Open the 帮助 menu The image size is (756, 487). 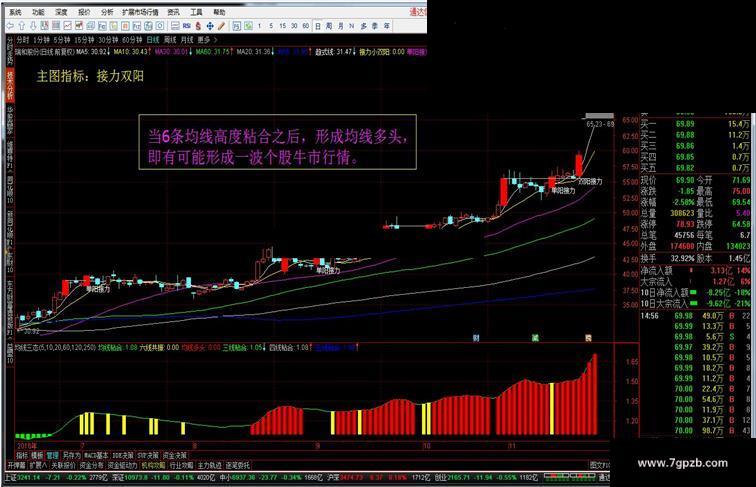click(x=219, y=13)
